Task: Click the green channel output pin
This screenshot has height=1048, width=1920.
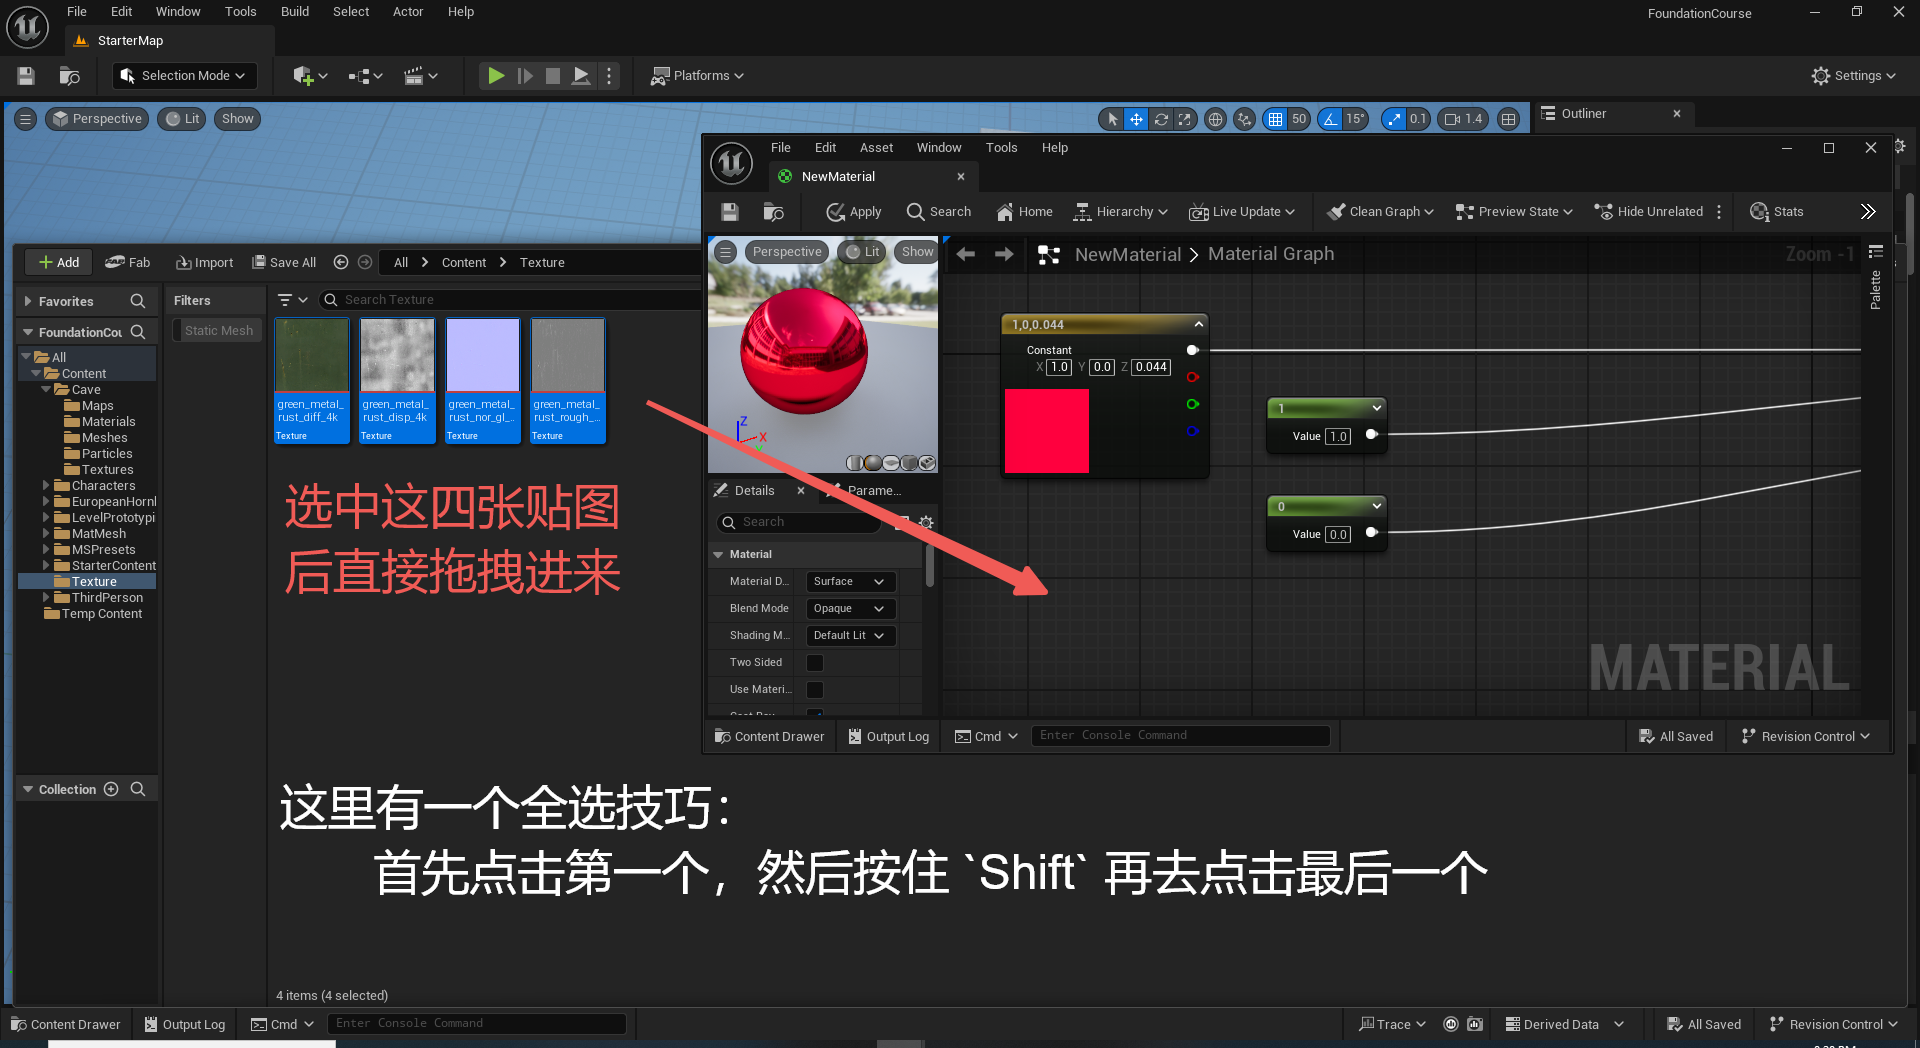Action: click(1192, 404)
